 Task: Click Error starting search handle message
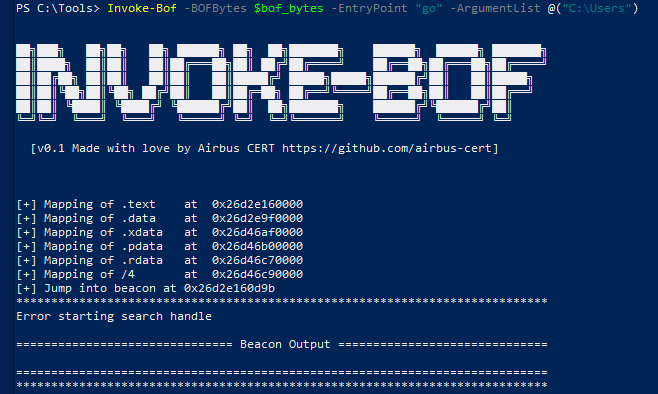(114, 316)
